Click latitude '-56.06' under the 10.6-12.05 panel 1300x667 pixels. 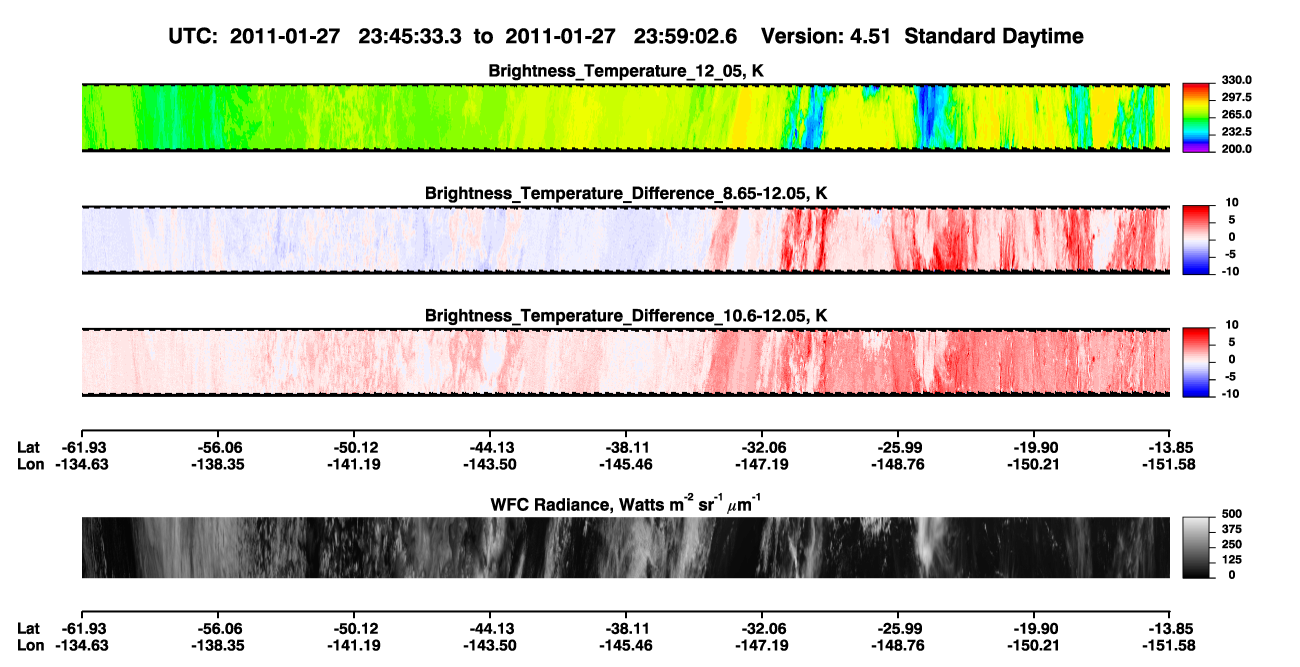[x=219, y=448]
